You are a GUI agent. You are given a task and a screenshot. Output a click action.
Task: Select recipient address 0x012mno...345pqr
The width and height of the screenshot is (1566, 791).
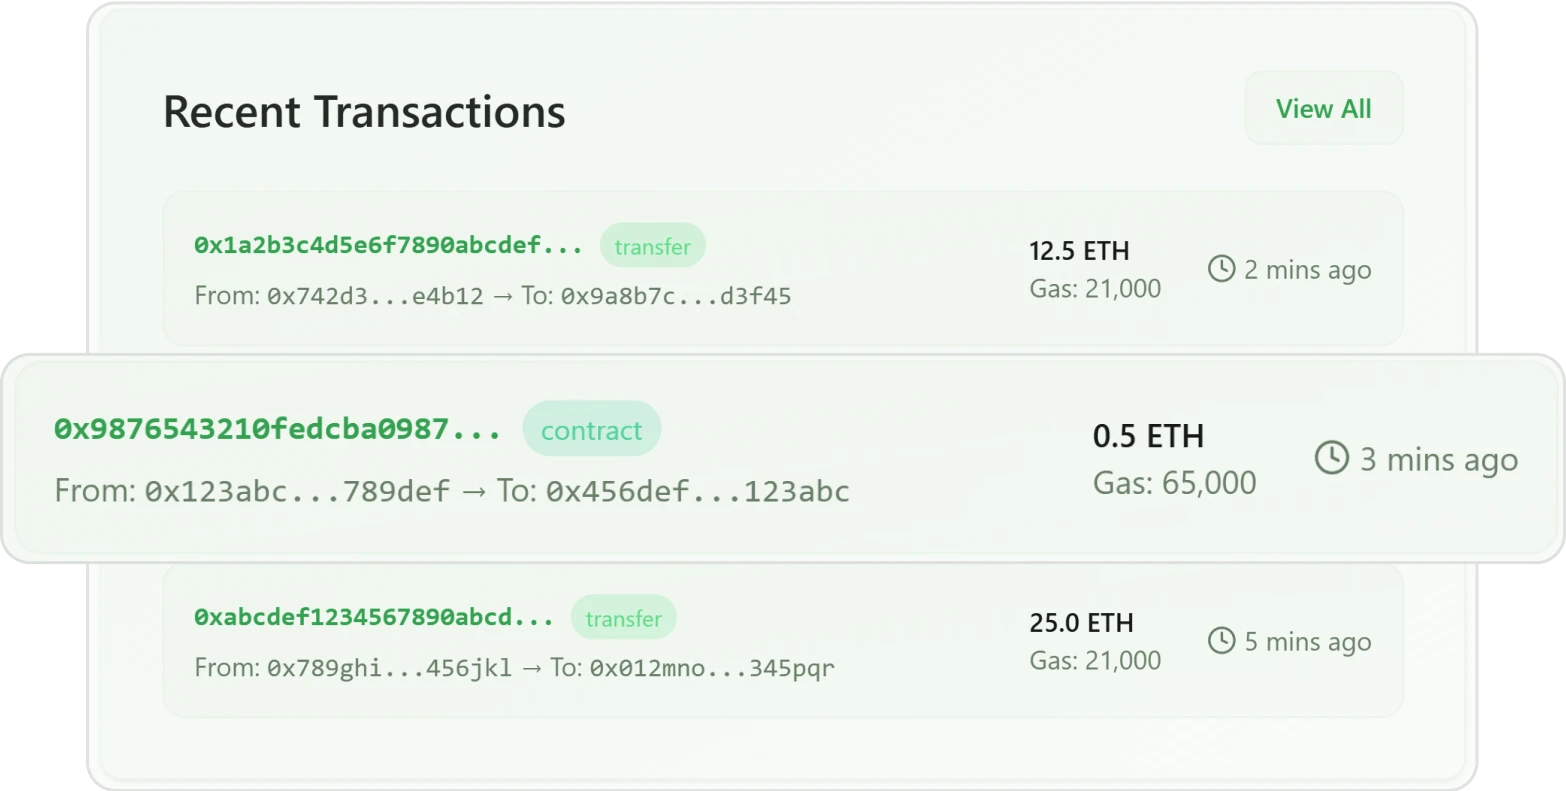point(711,668)
